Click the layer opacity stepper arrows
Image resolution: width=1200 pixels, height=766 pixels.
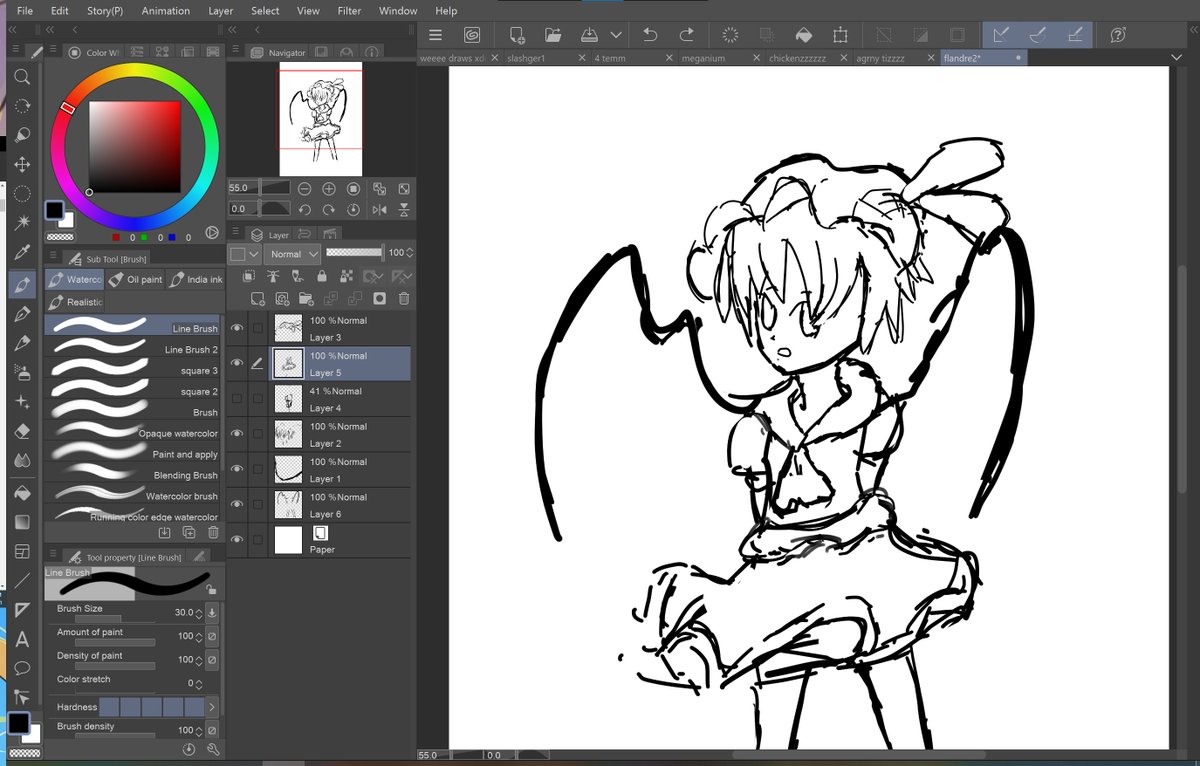tap(409, 253)
